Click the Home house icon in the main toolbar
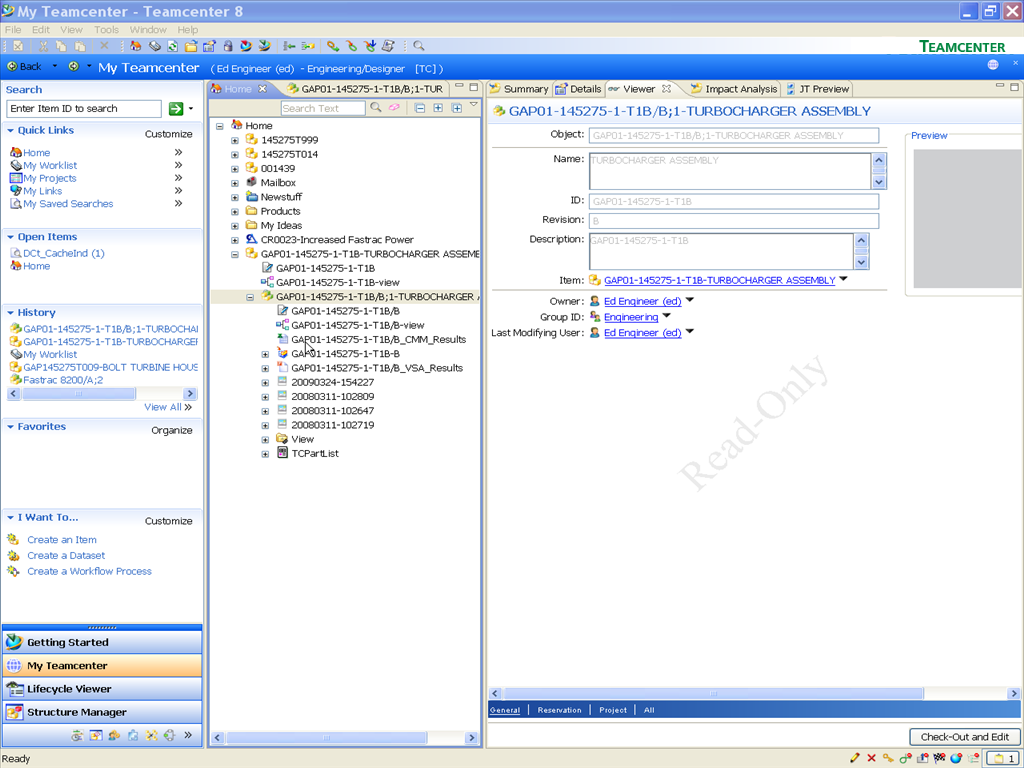Screen dimensions: 1024x768 pyautogui.click(x=136, y=46)
